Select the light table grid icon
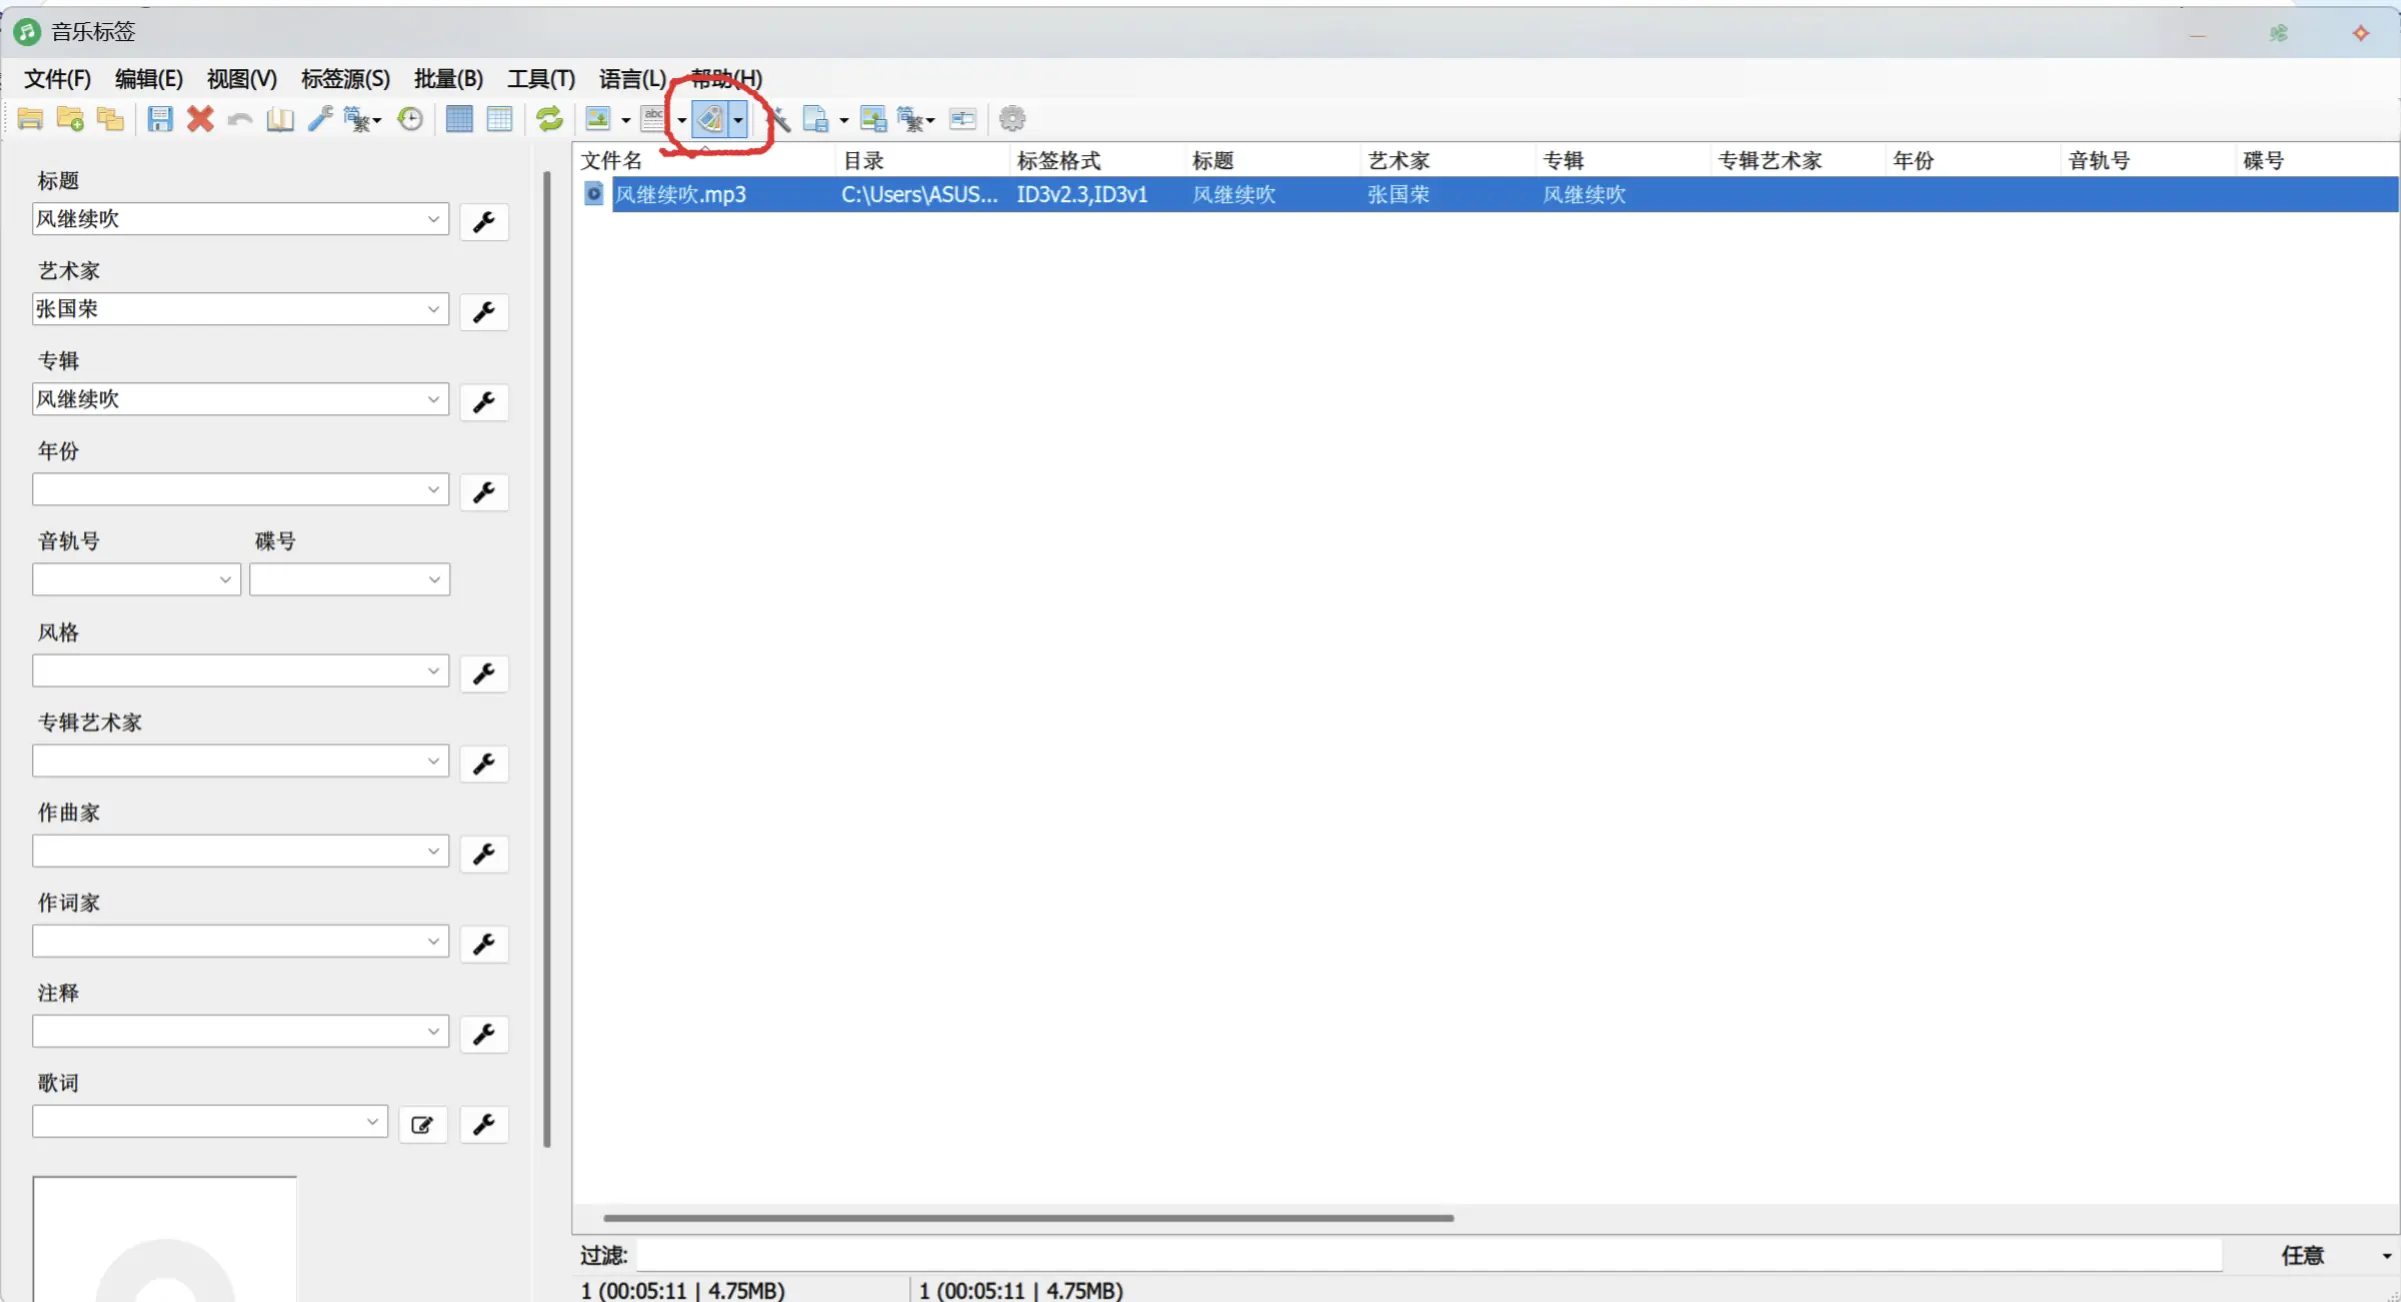2401x1302 pixels. (499, 119)
